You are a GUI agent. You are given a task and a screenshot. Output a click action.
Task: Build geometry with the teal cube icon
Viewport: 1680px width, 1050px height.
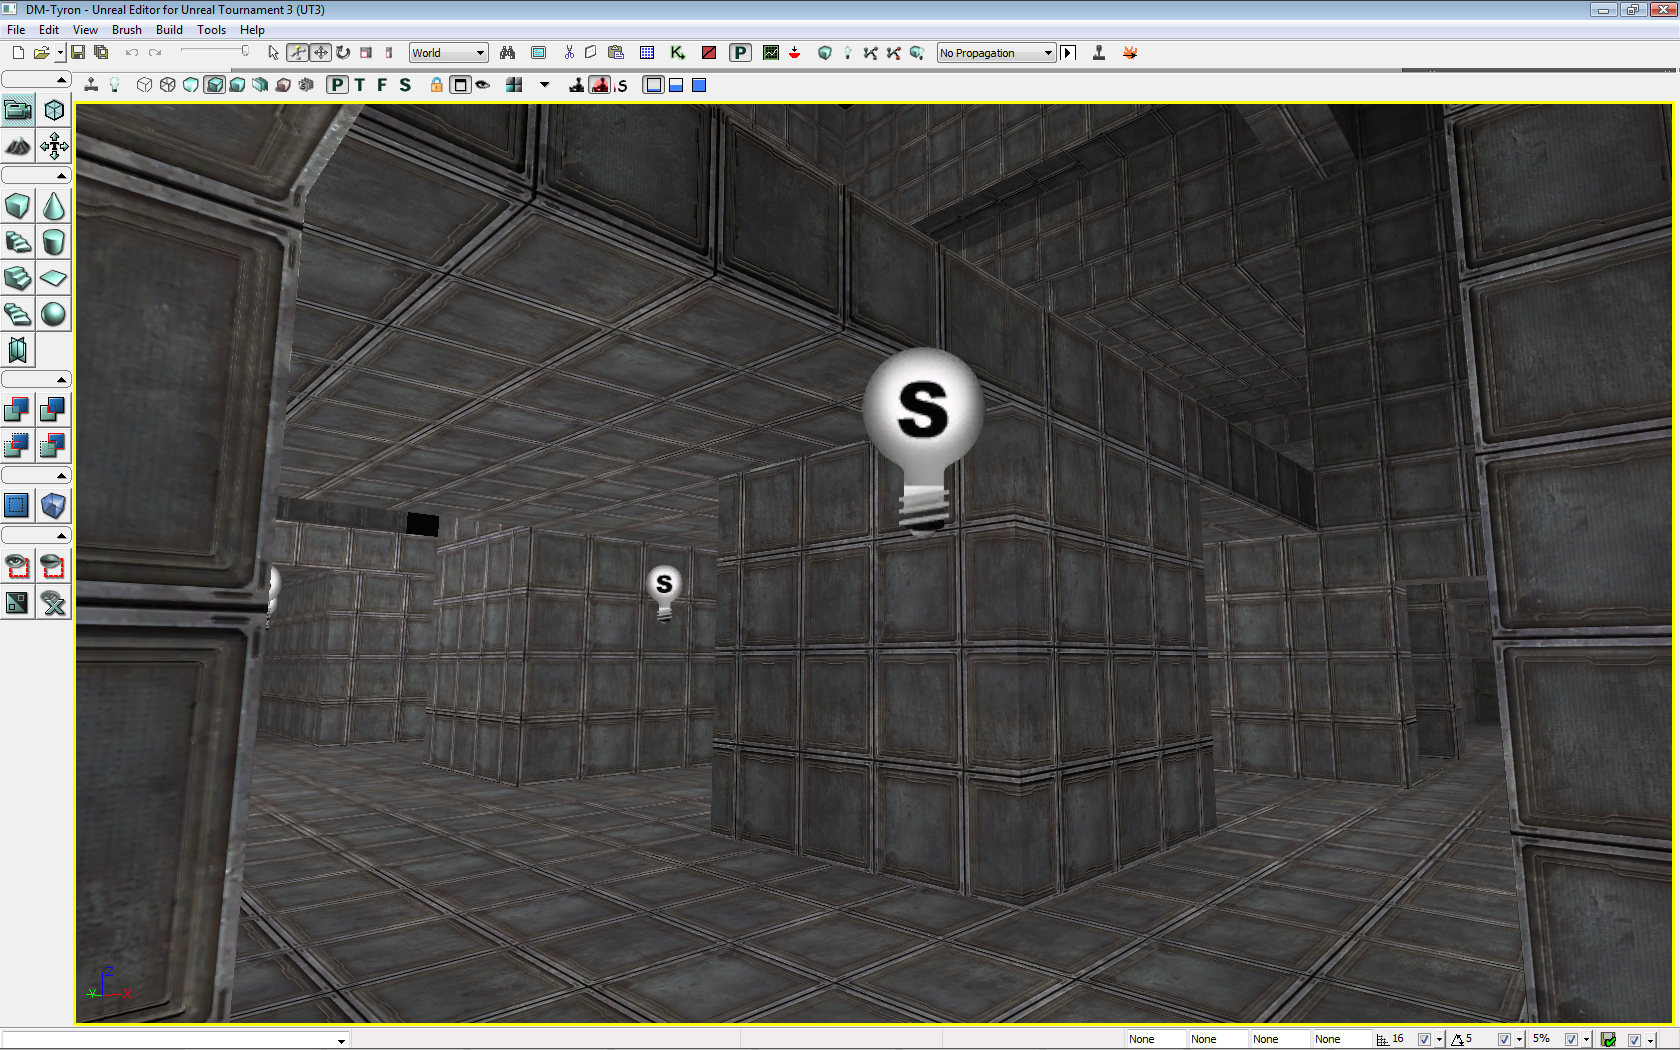(825, 53)
